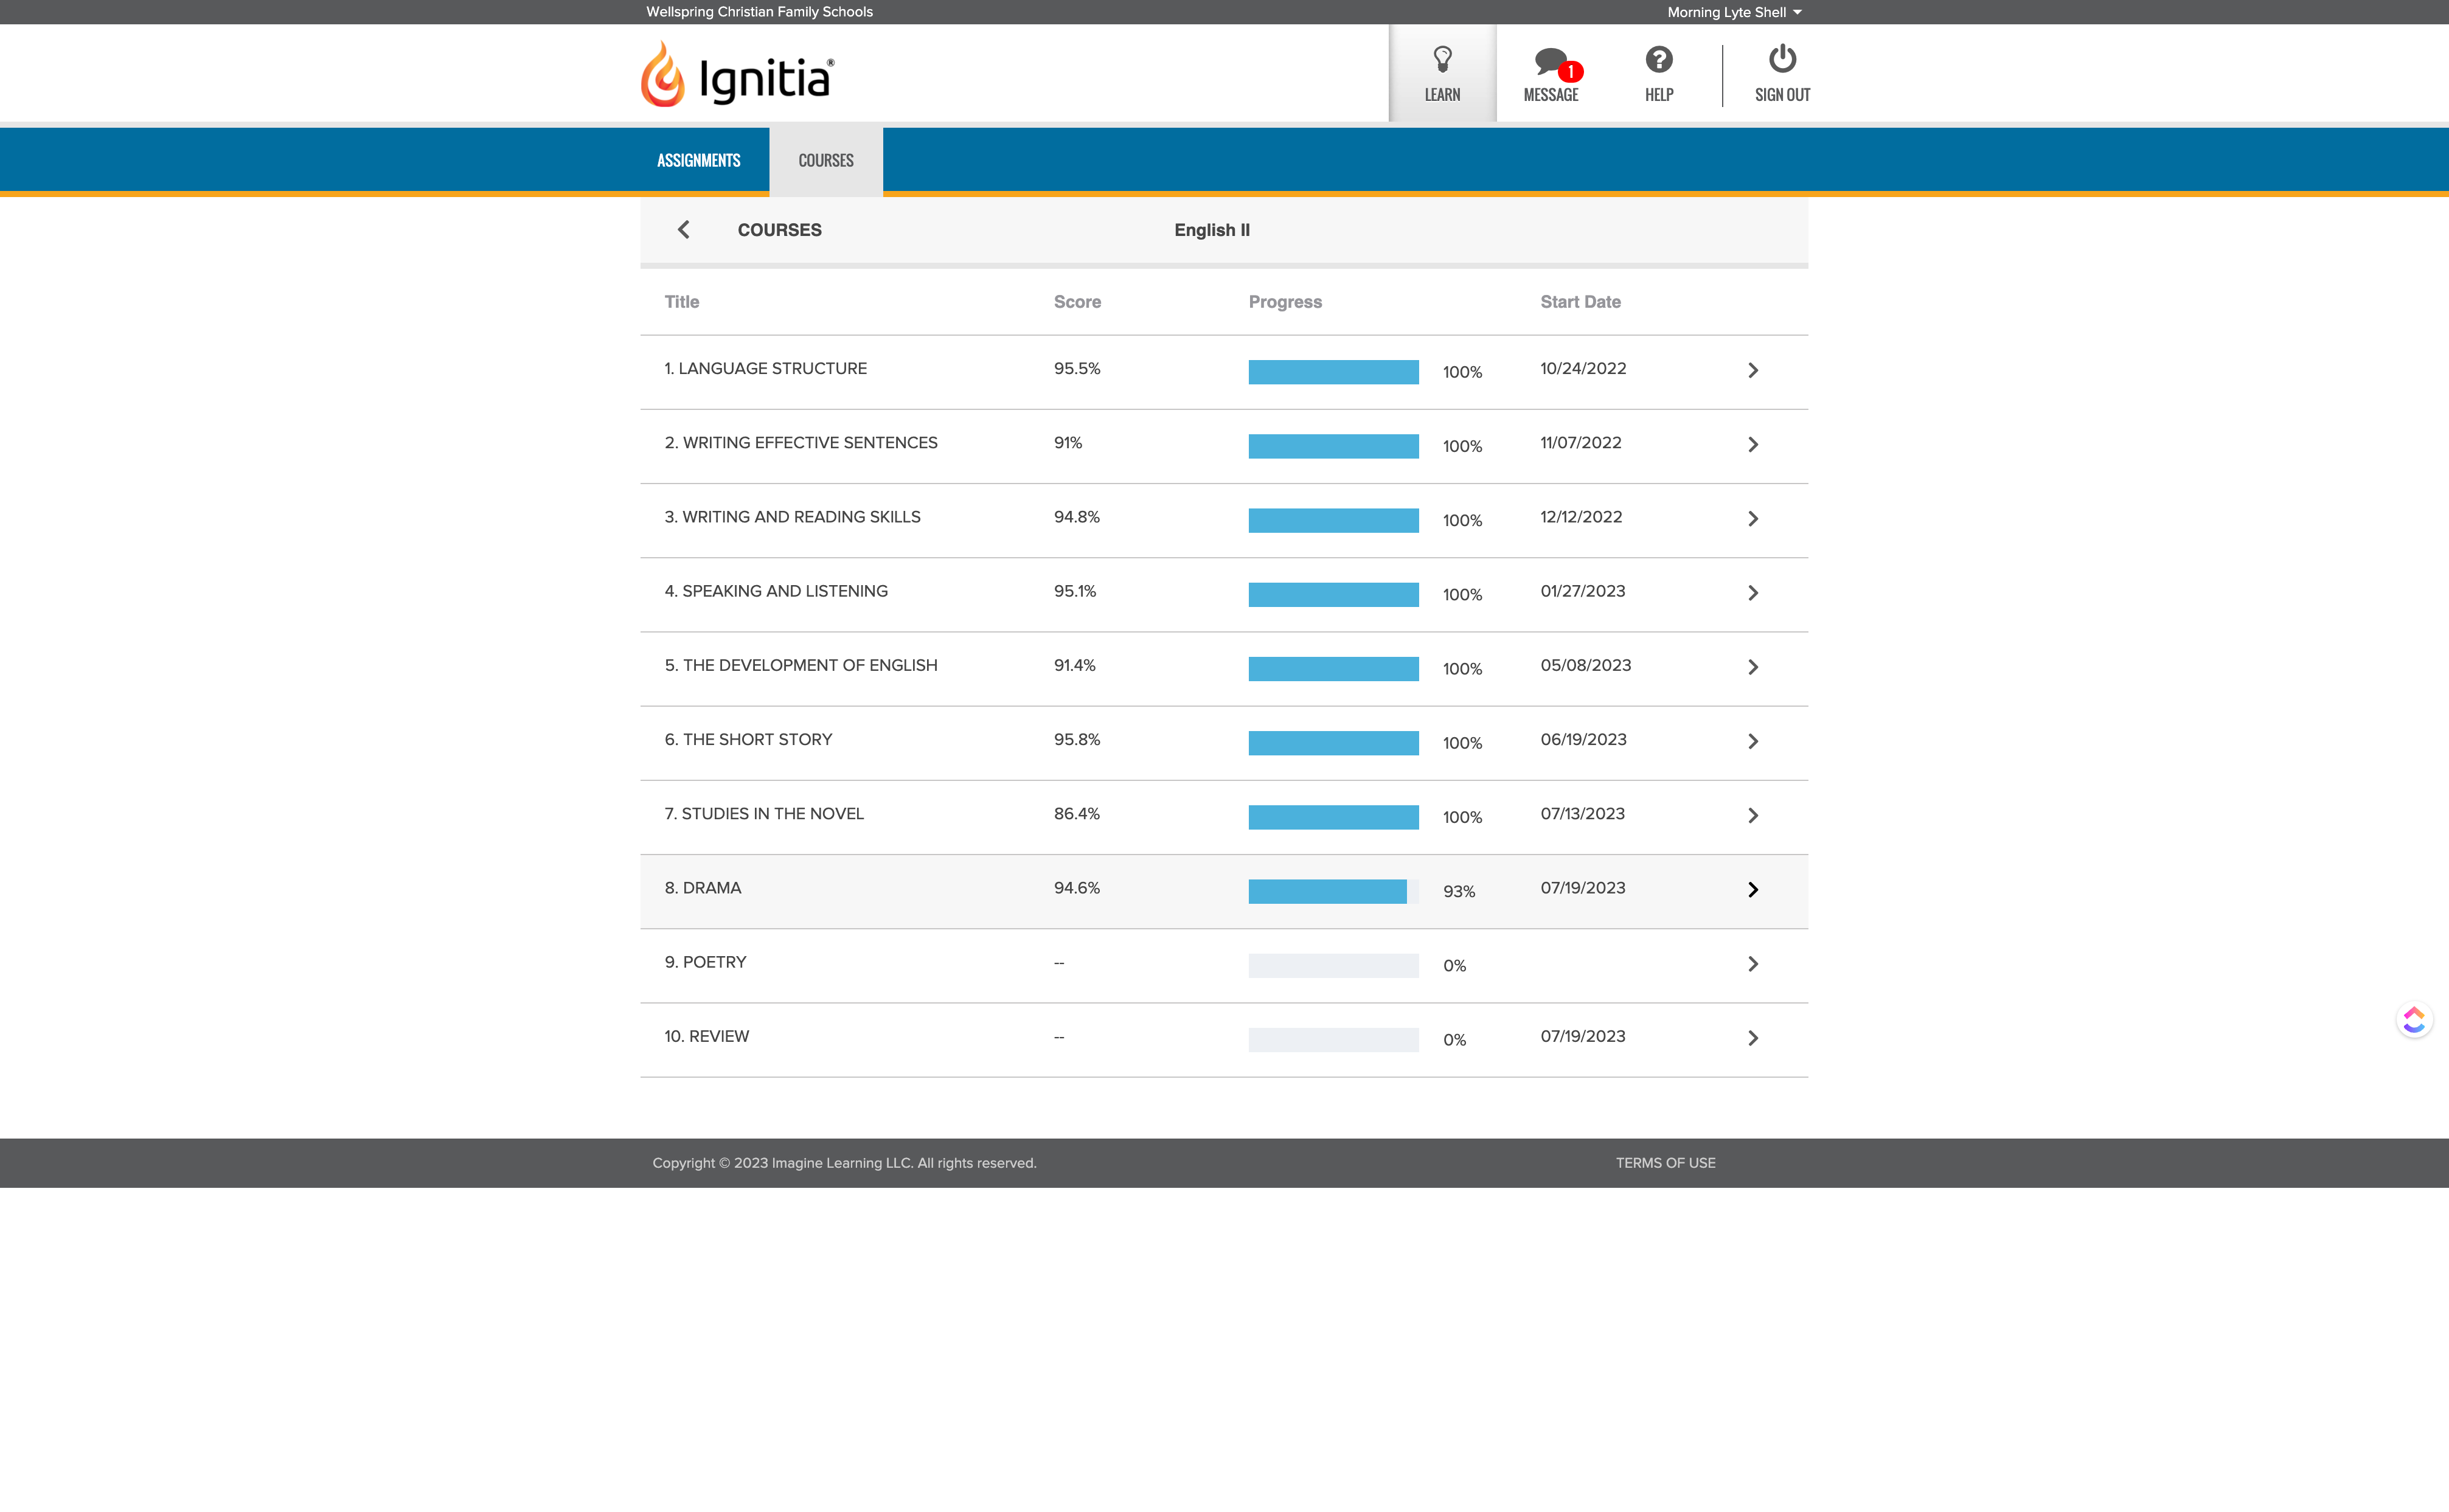
Task: Click the English II course heading
Action: click(1212, 230)
